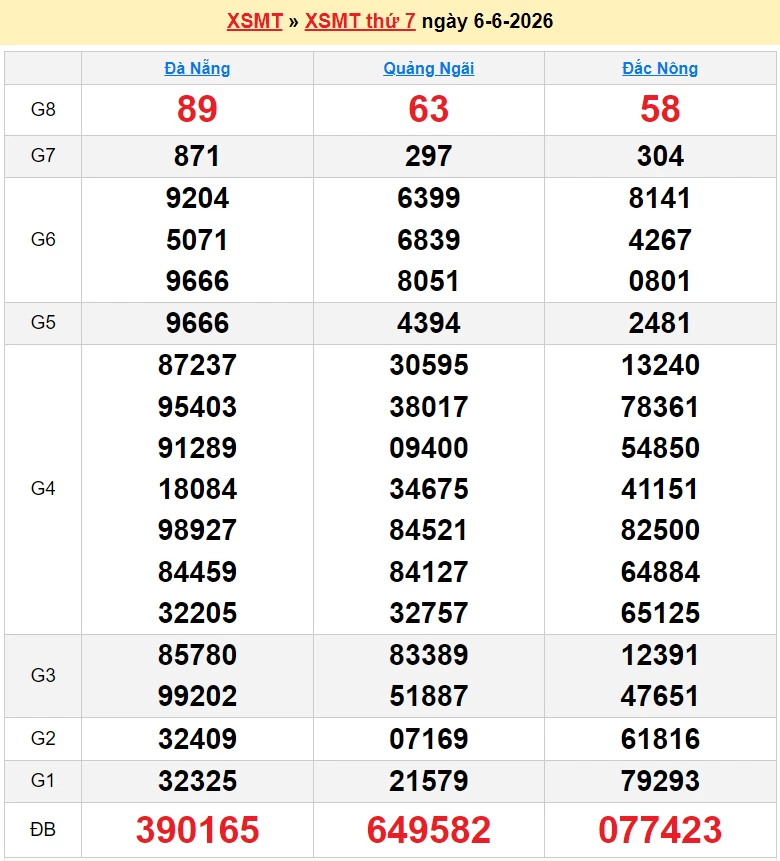Select the G6 row label
Screen dimensions: 780x861
(x=43, y=239)
